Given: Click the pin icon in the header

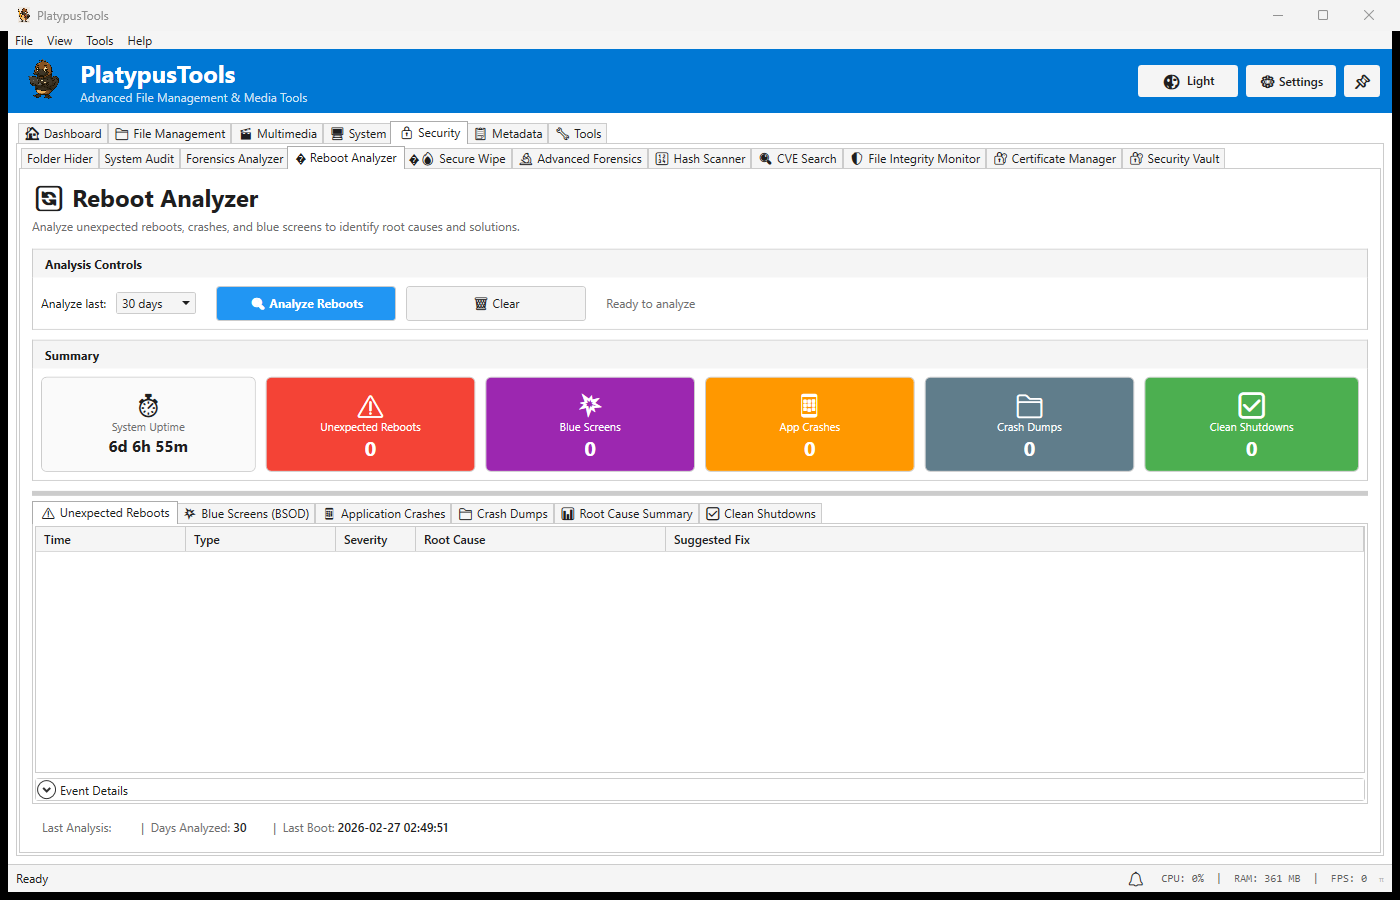Looking at the screenshot, I should point(1361,82).
